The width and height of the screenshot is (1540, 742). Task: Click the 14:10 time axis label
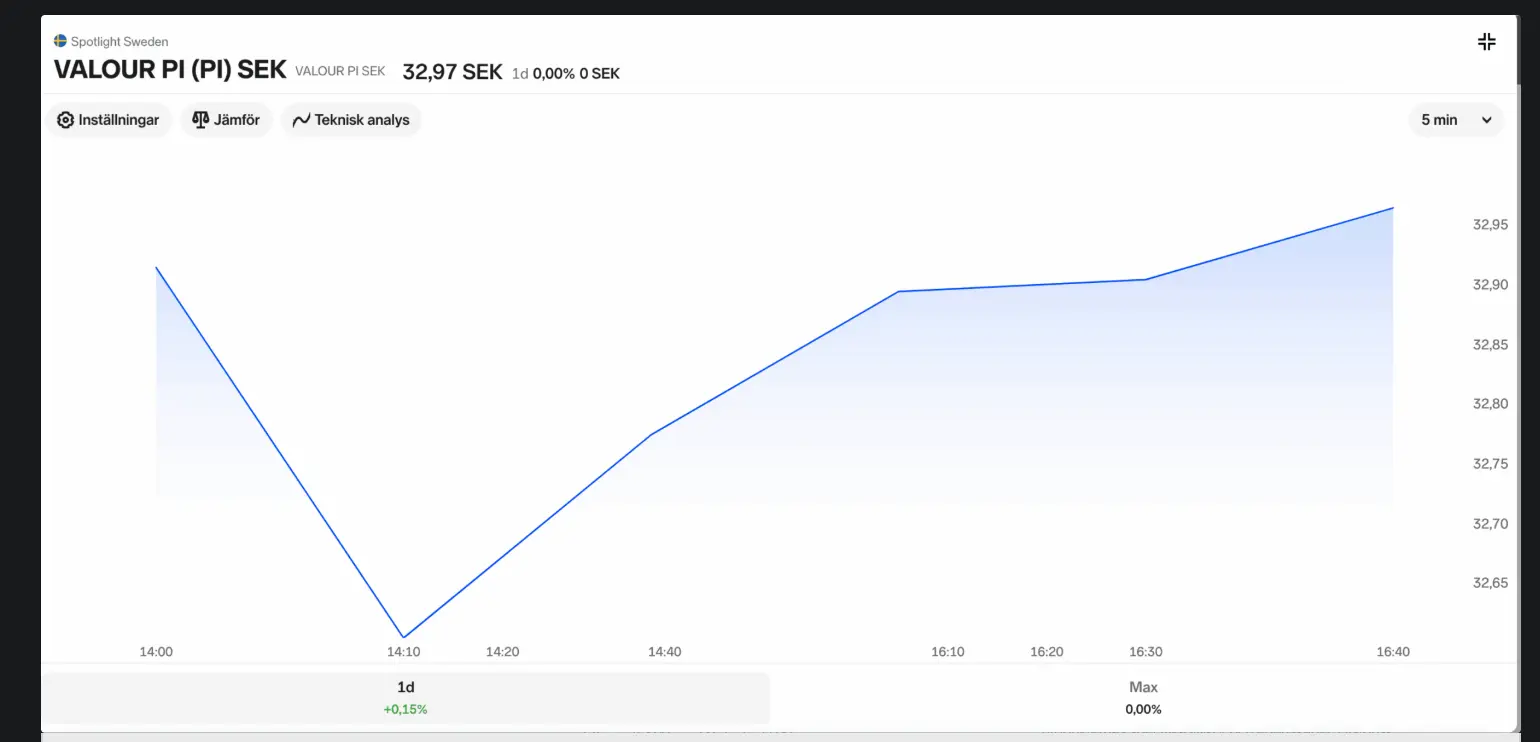[404, 652]
